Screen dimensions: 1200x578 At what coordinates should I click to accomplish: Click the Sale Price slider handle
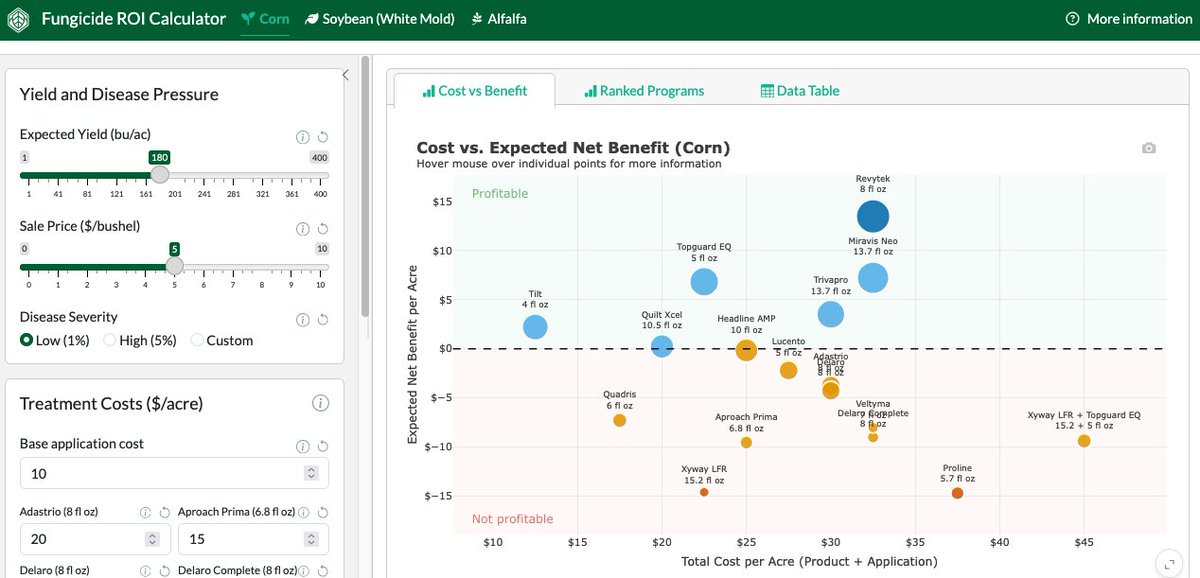coord(174,266)
